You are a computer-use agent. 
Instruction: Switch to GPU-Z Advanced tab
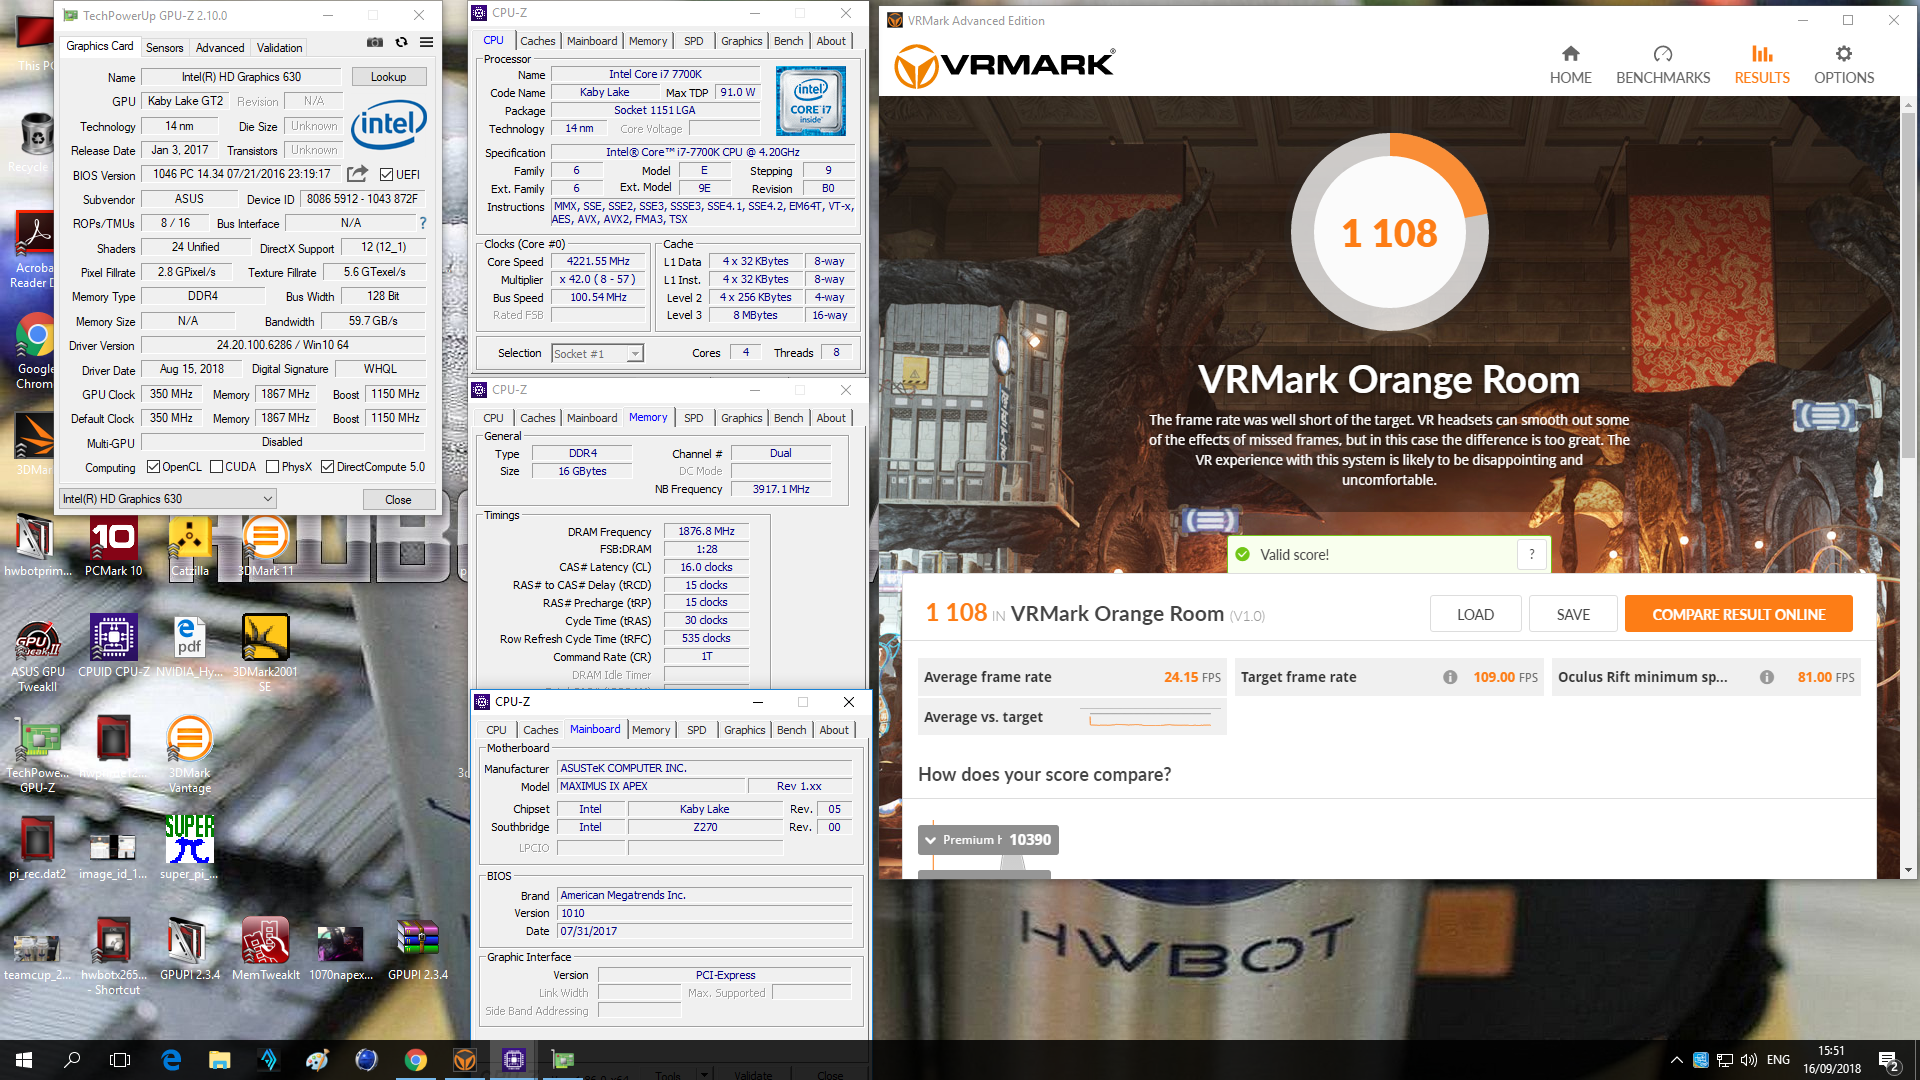coord(220,47)
